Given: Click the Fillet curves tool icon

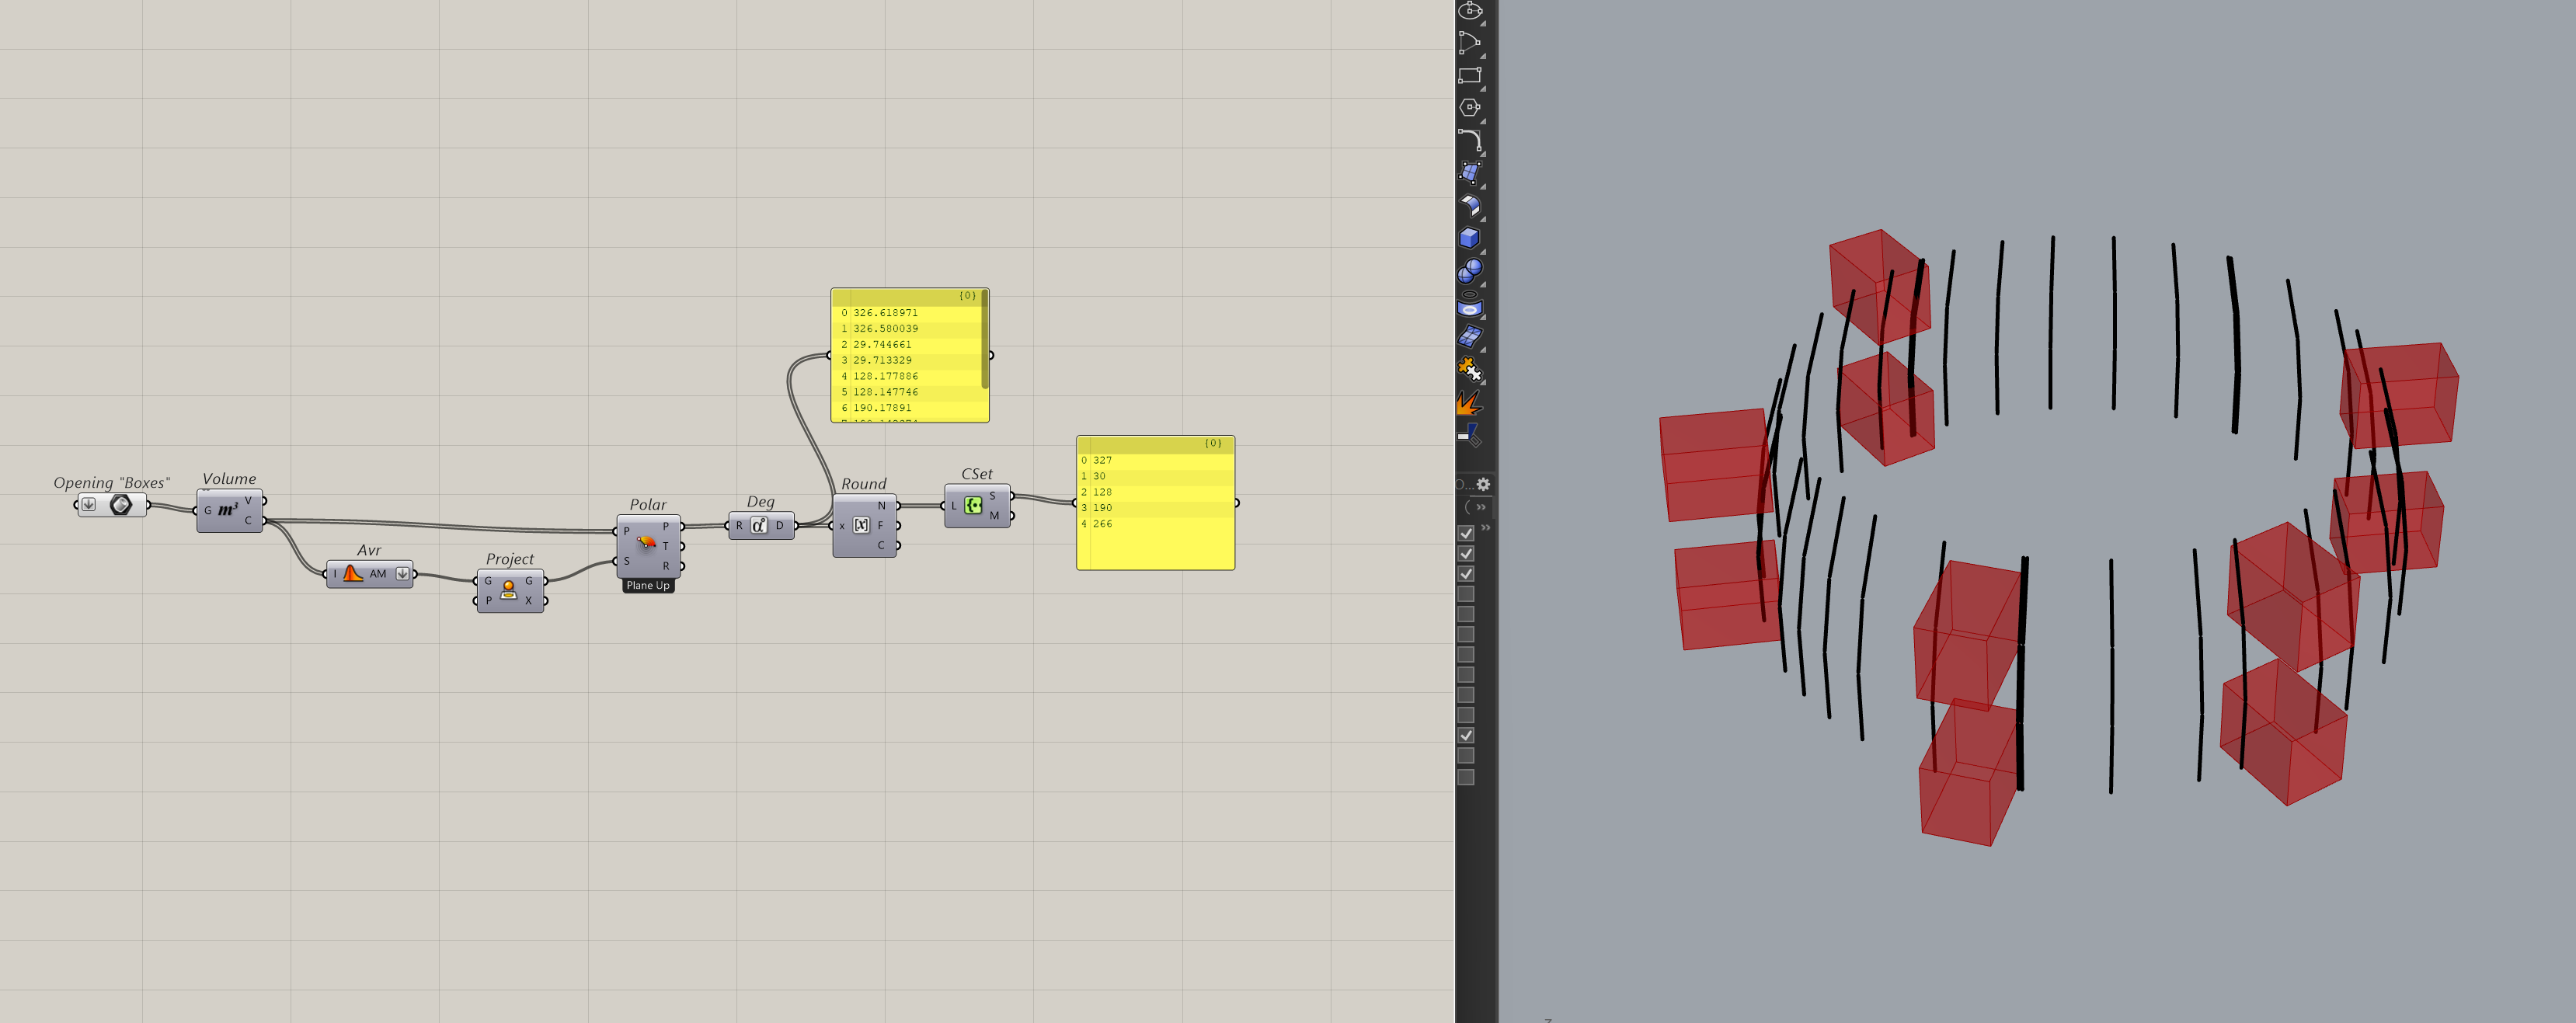Looking at the screenshot, I should point(1469,140).
